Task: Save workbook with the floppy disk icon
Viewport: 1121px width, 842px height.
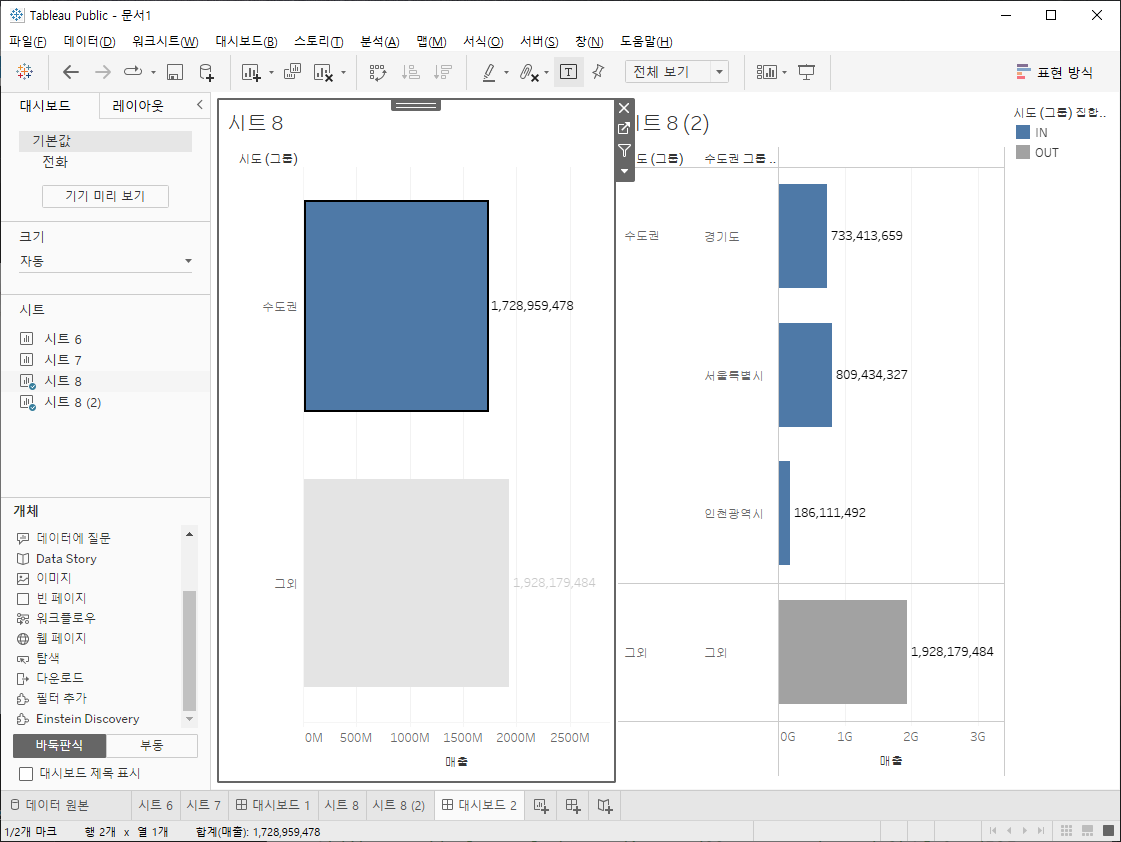Action: (174, 71)
